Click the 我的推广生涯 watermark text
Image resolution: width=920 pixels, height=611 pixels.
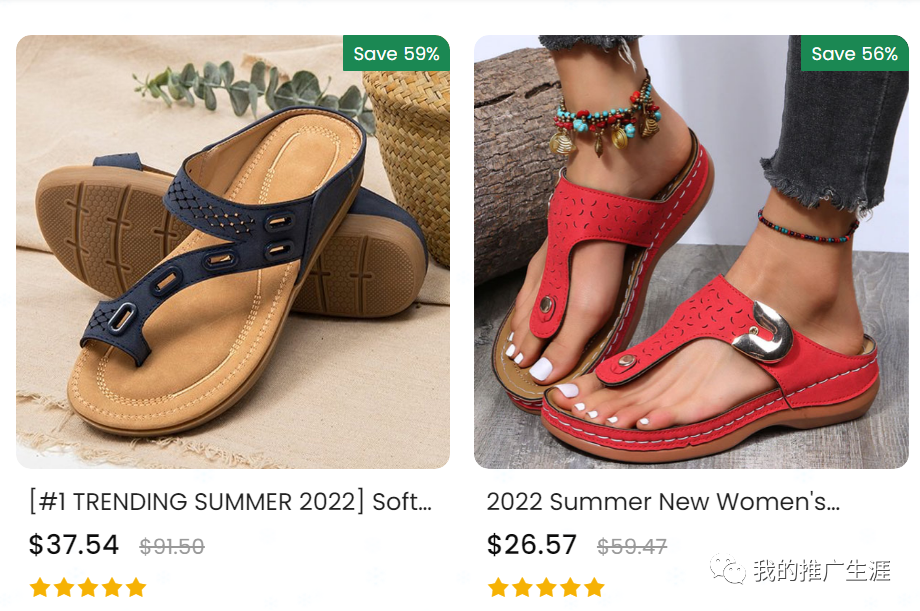[821, 571]
